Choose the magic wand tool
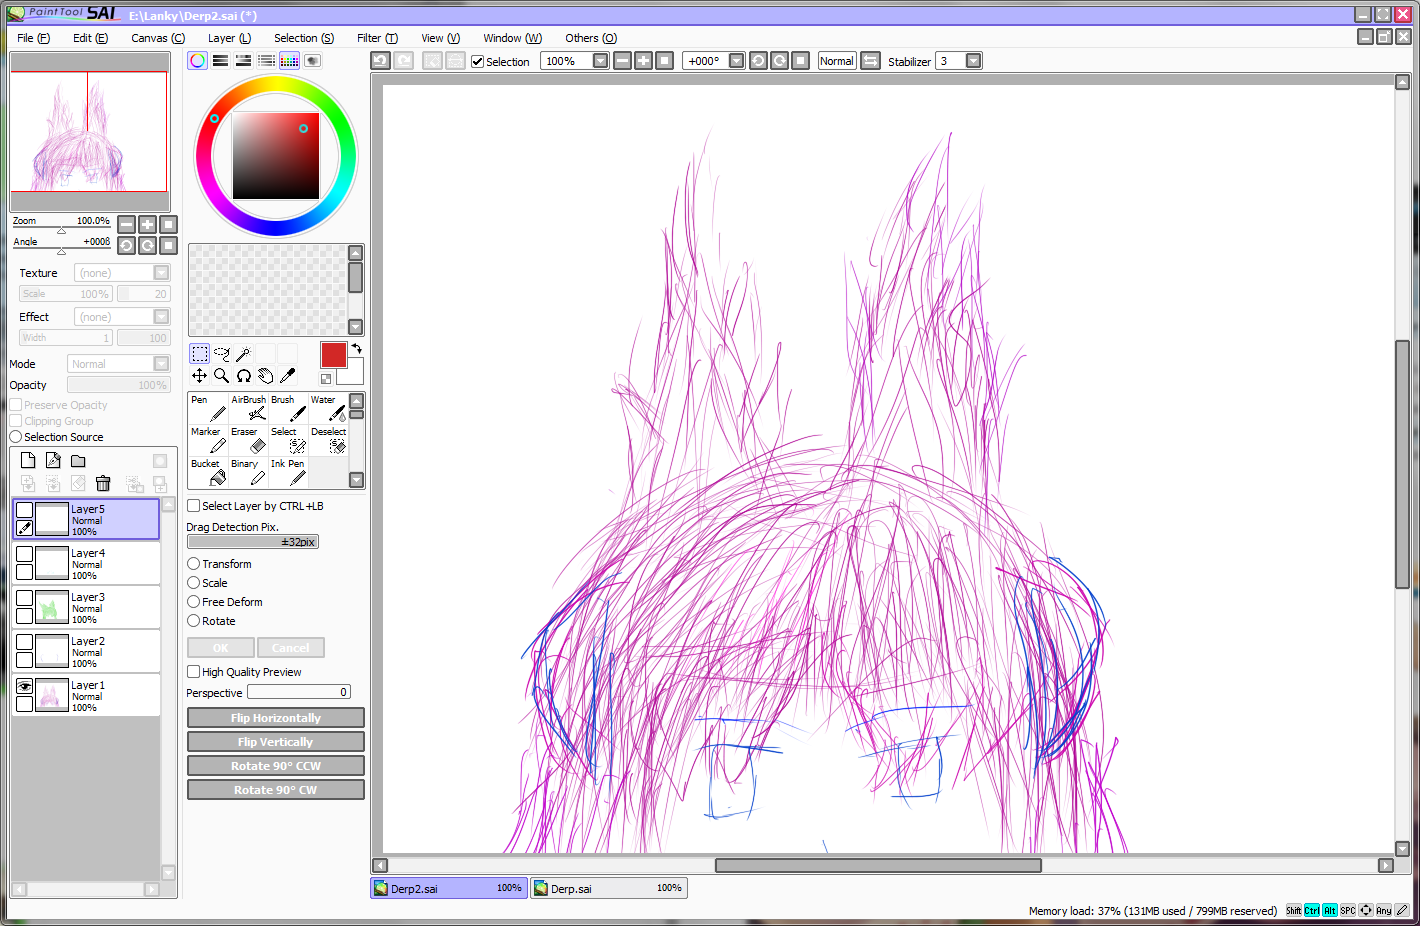This screenshot has width=1420, height=926. click(x=243, y=354)
